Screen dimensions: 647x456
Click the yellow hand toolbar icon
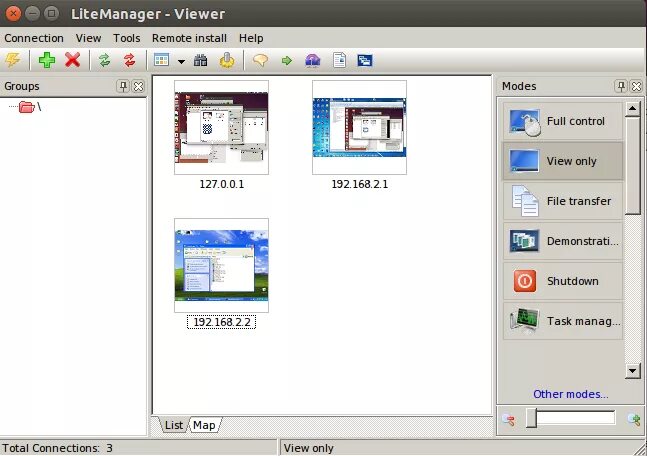227,60
